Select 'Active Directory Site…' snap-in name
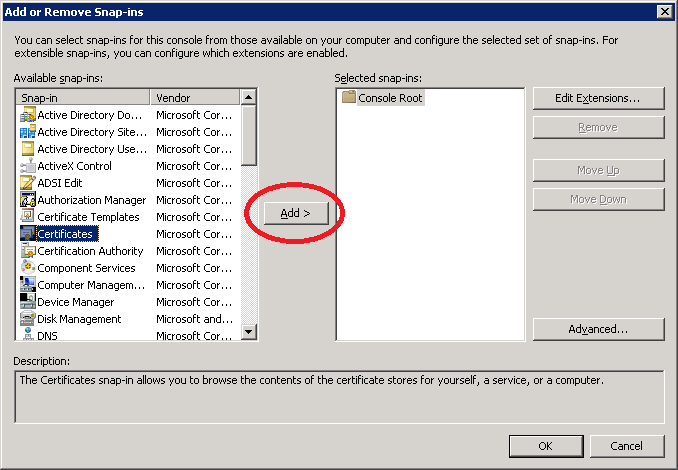 [92, 132]
